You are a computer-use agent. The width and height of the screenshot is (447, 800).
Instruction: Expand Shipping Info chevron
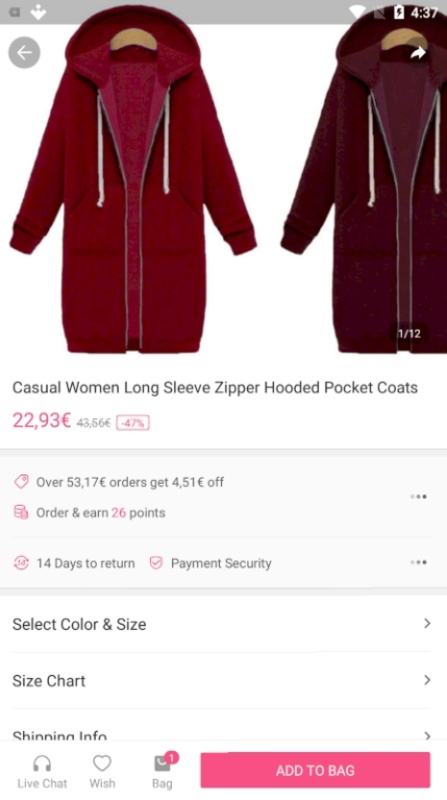pos(427,735)
